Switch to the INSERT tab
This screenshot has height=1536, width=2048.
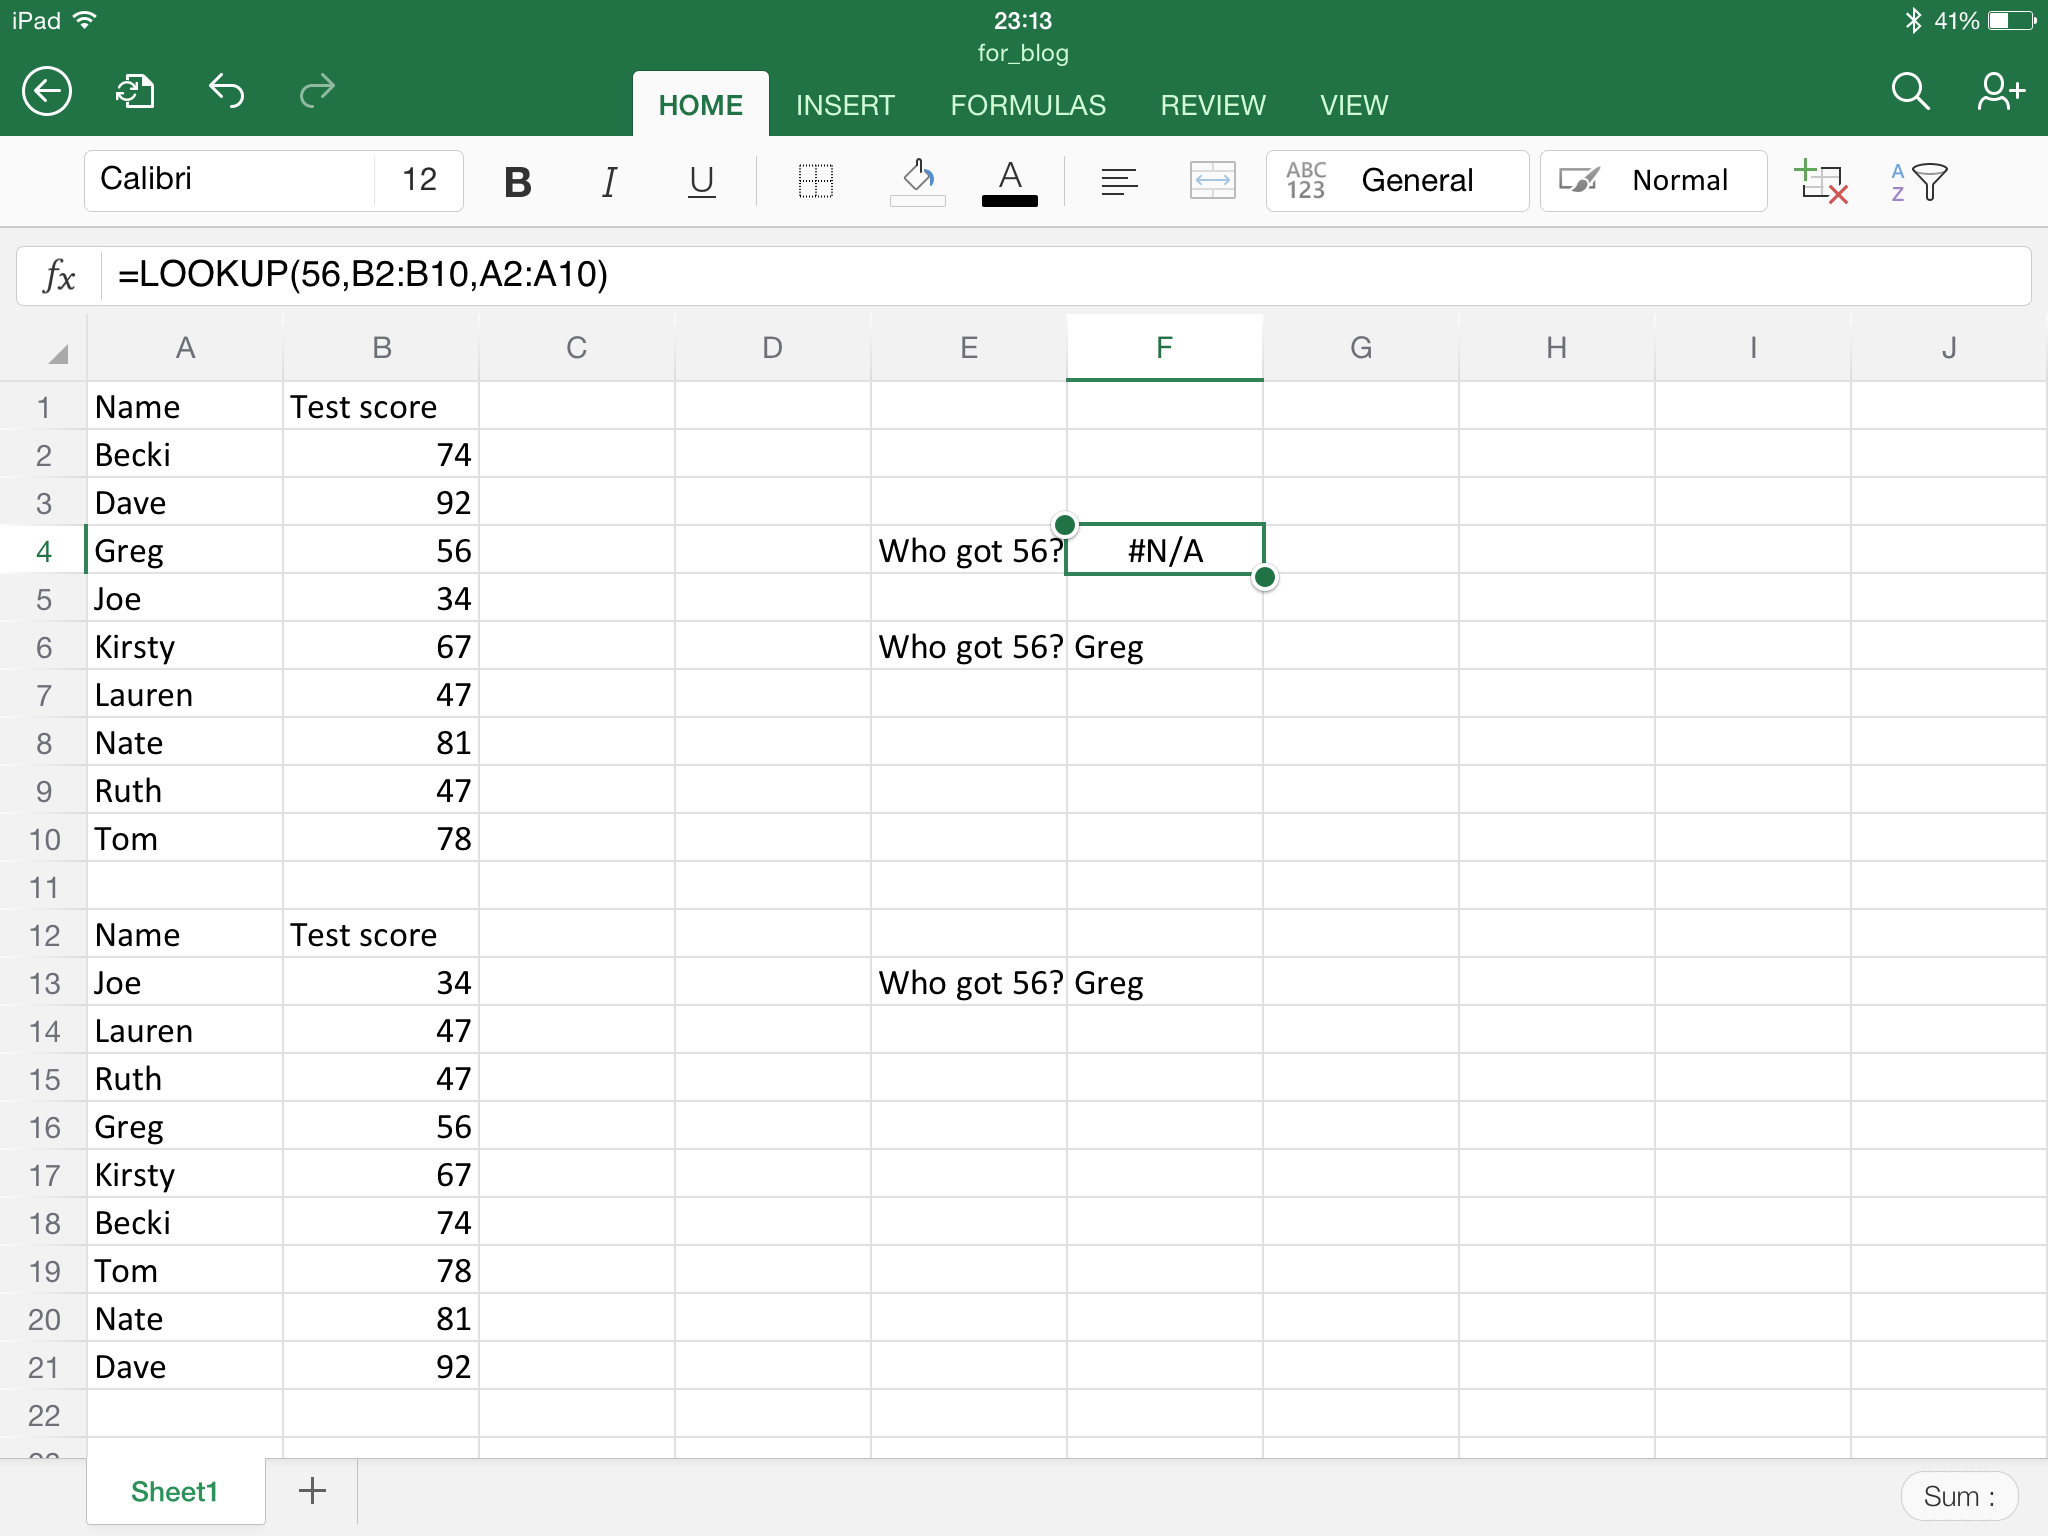point(845,105)
